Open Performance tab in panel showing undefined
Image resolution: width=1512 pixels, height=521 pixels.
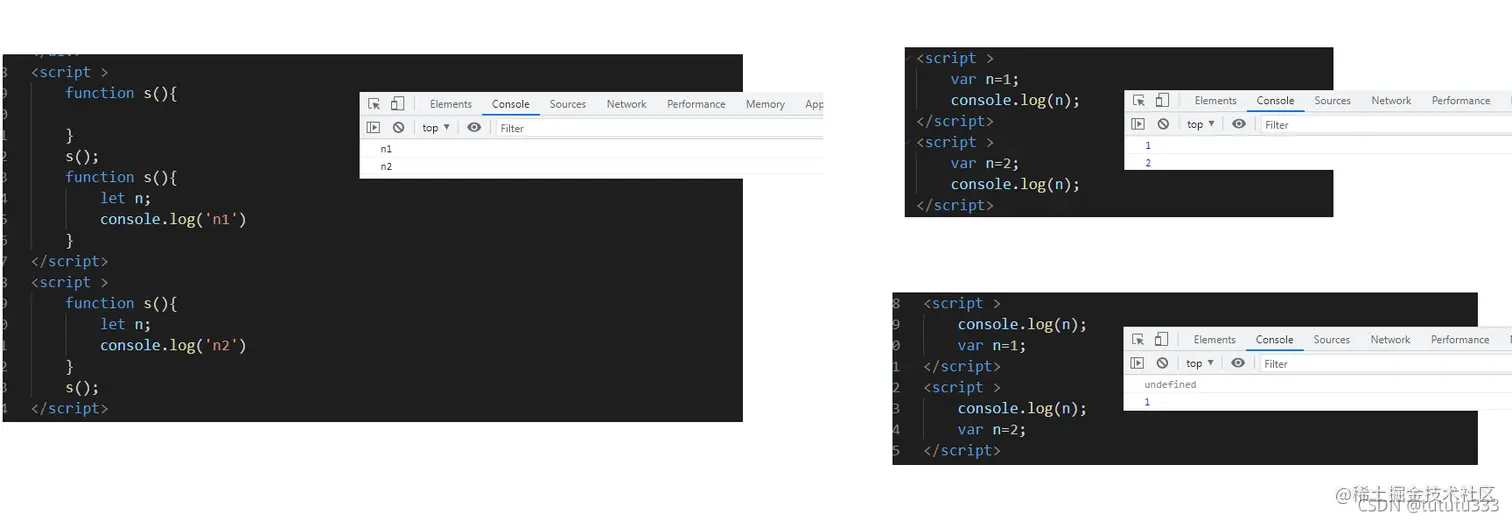[1460, 339]
